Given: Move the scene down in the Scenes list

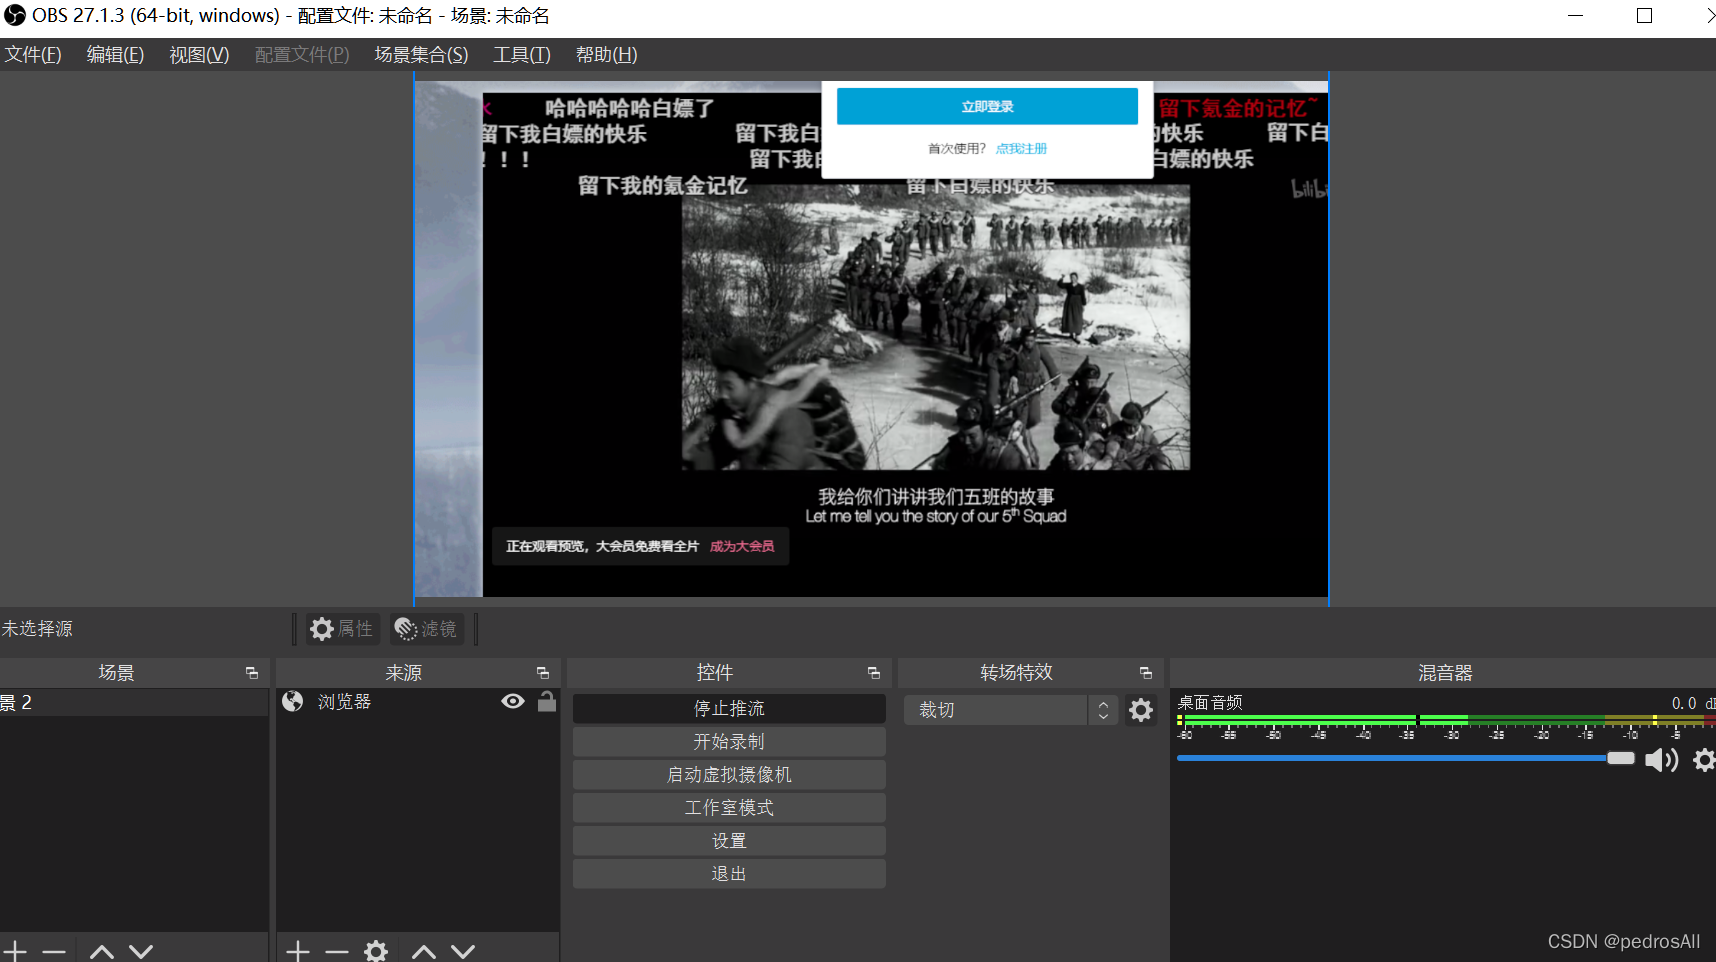Looking at the screenshot, I should click(x=141, y=951).
